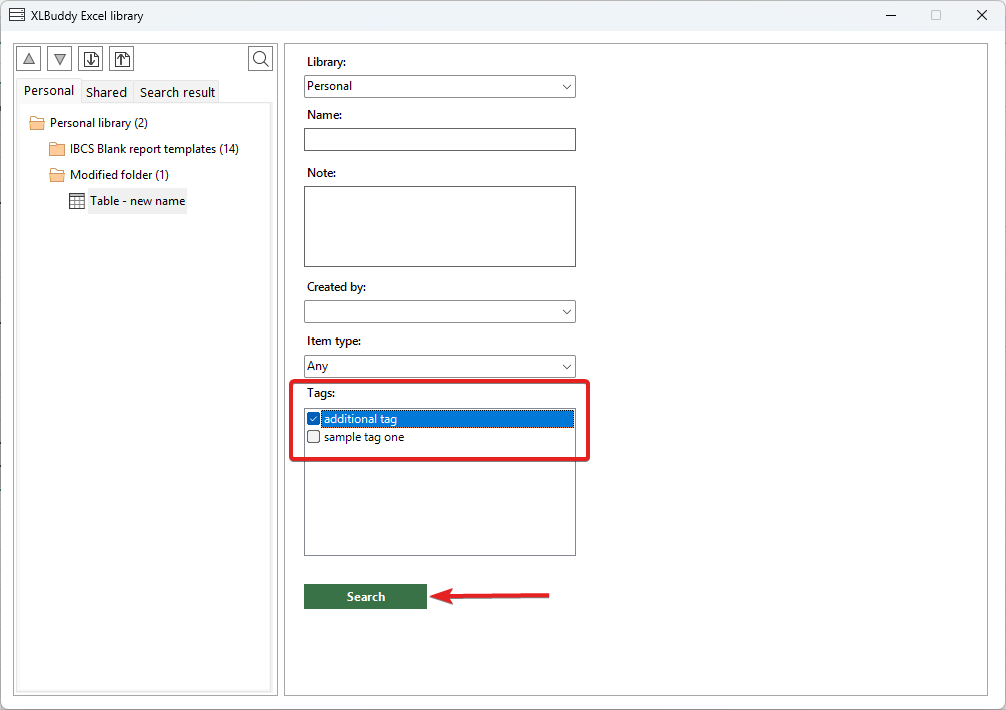
Task: Click the IBCS Blank report templates folder icon
Action: (57, 149)
